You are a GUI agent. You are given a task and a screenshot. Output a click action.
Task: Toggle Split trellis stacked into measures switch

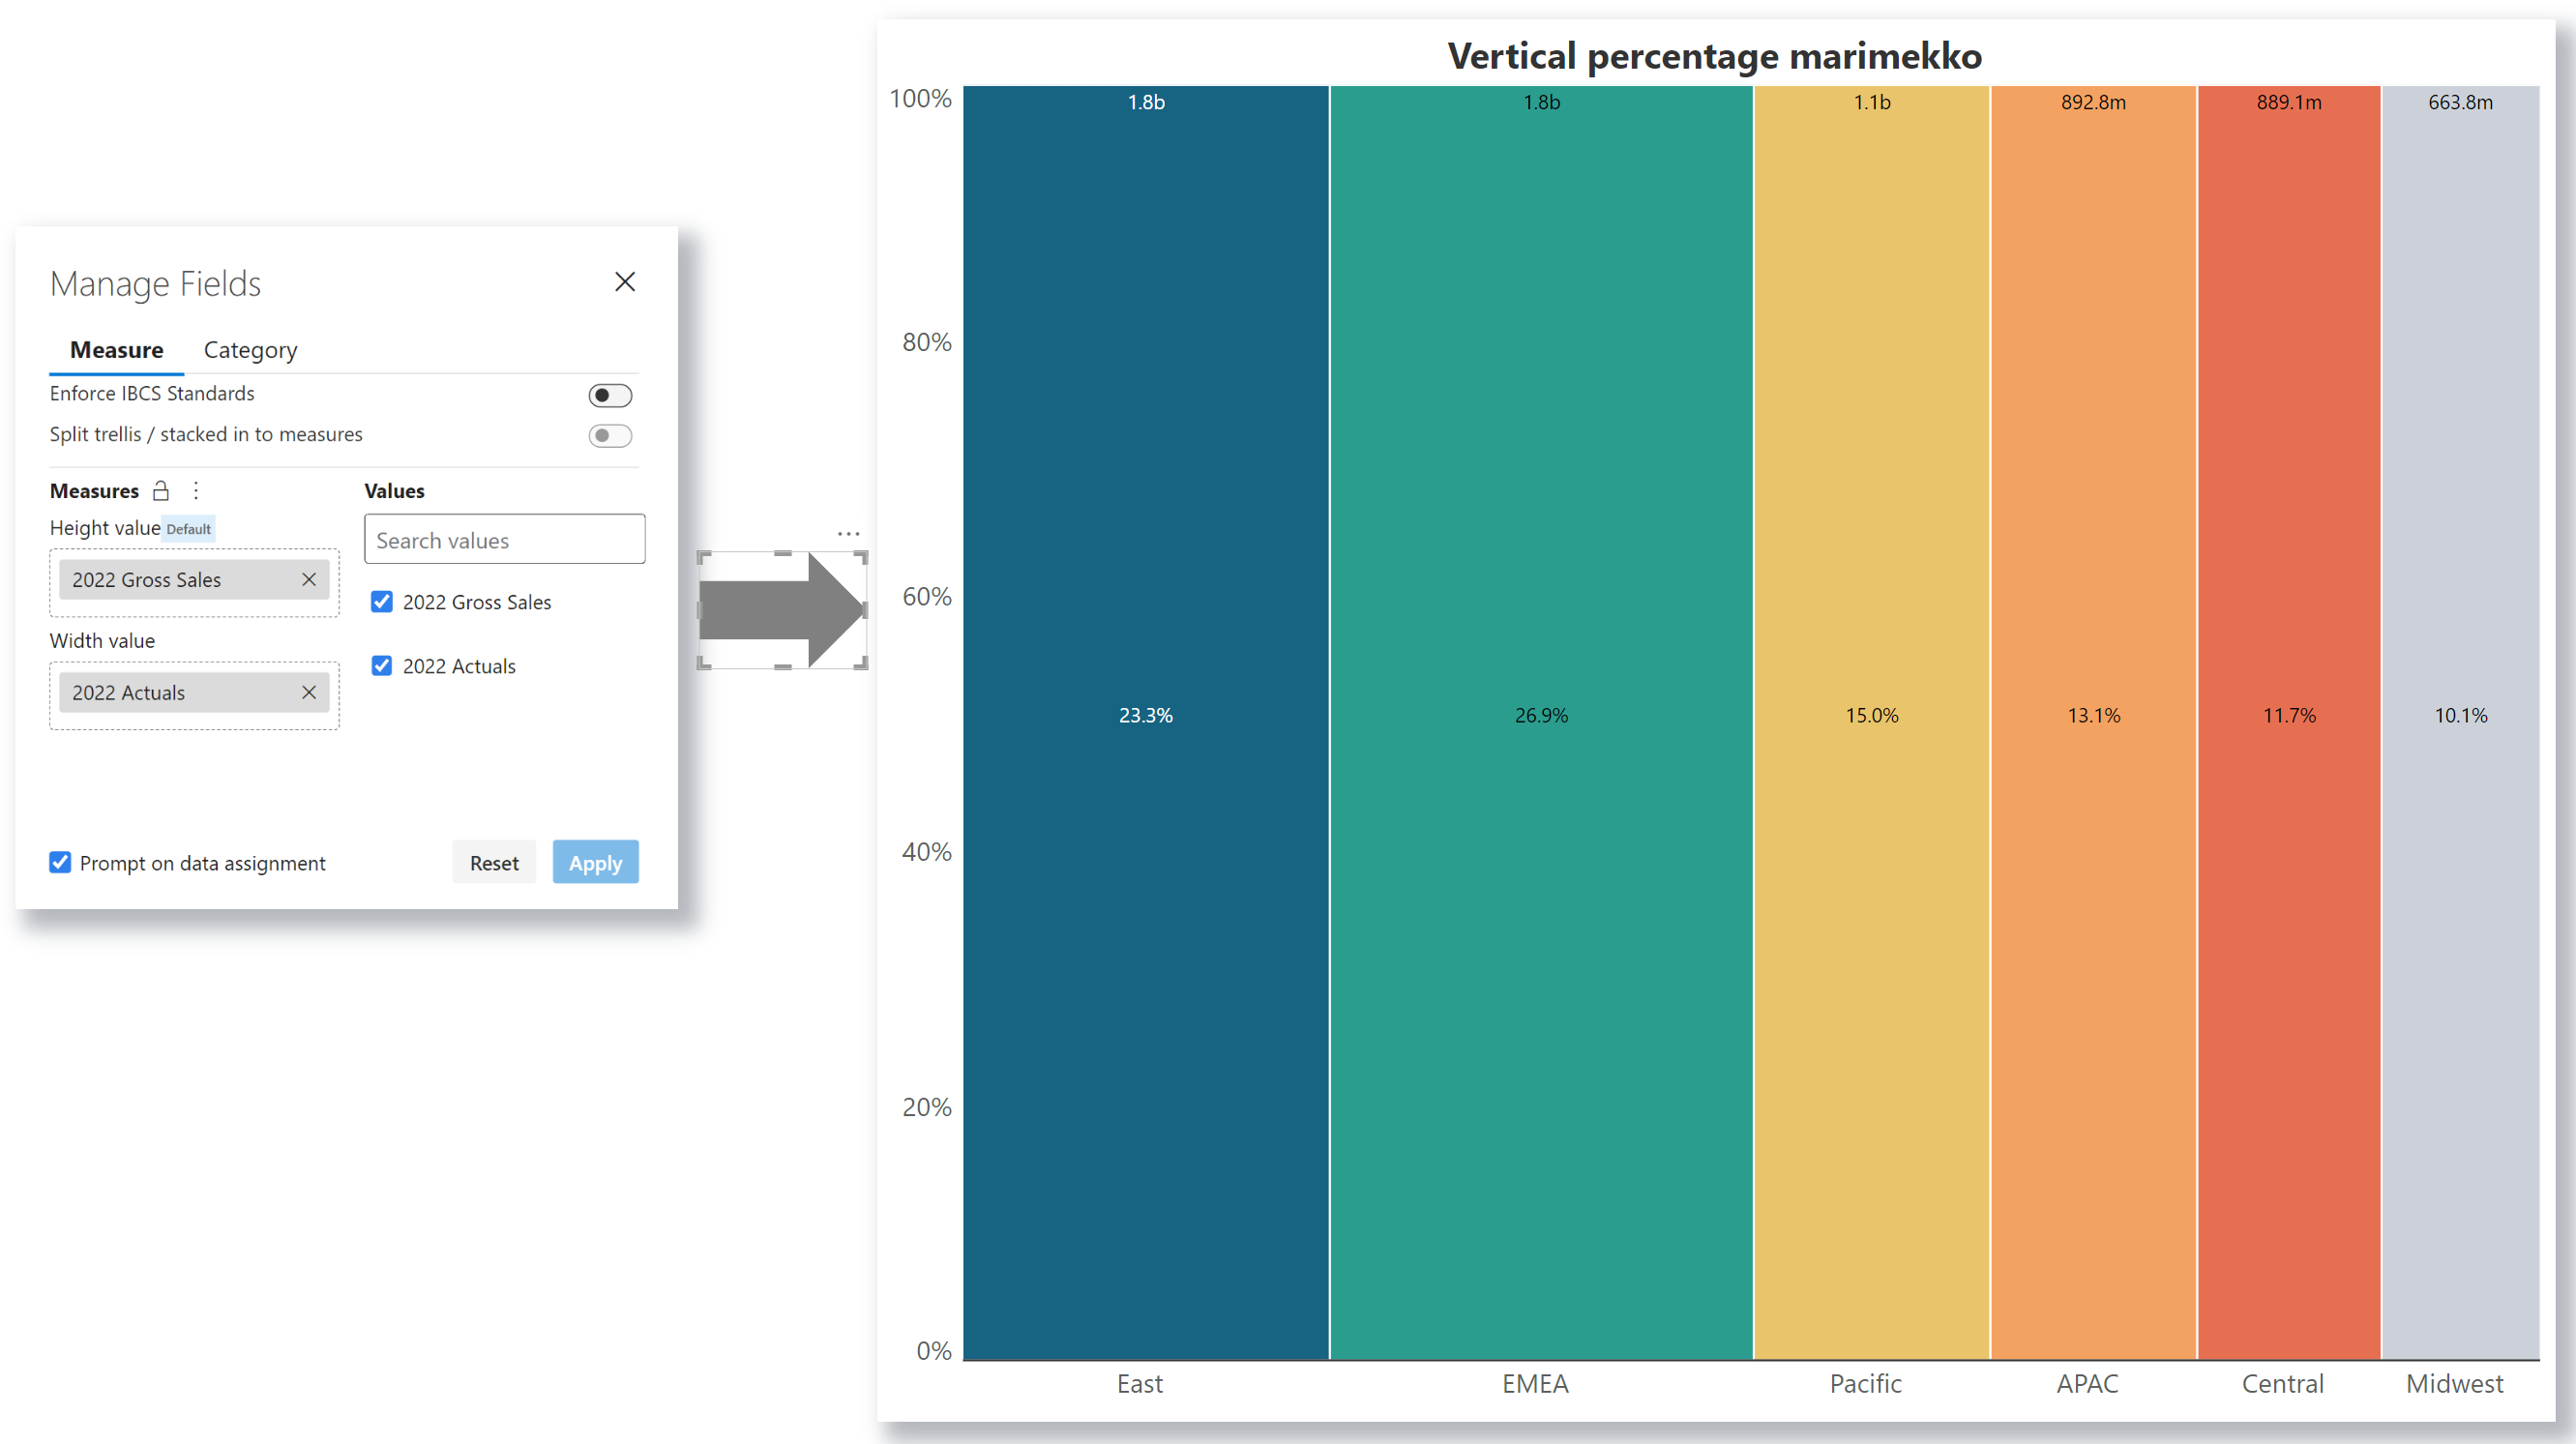610,435
